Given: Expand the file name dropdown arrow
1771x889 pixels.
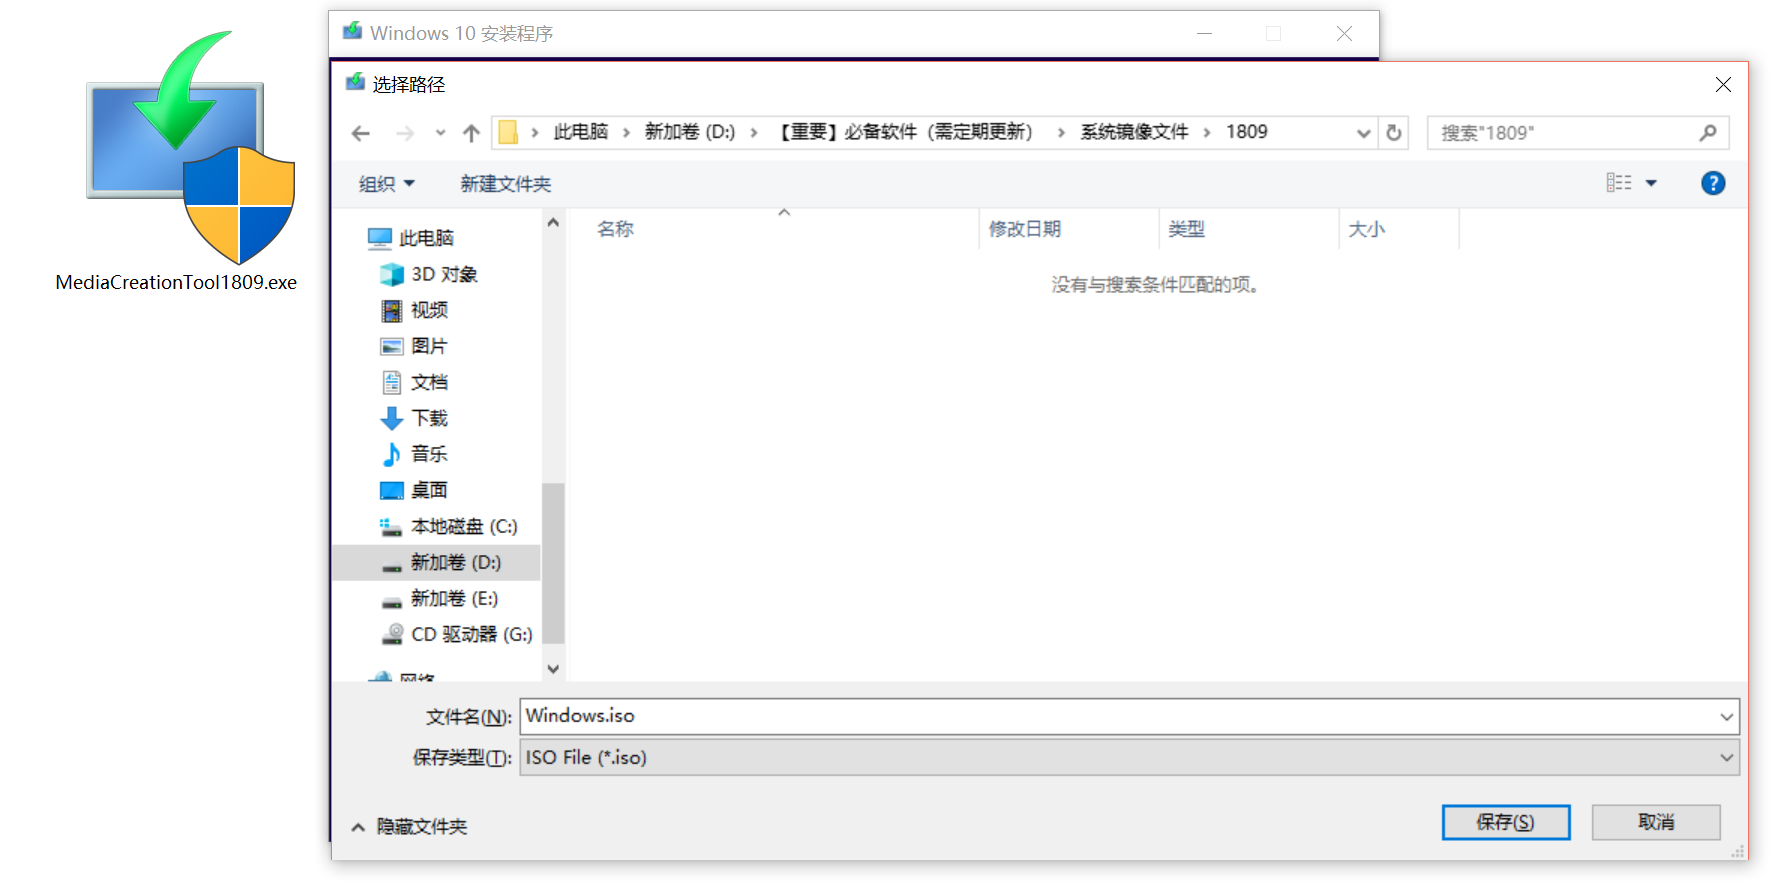Looking at the screenshot, I should pos(1727,716).
